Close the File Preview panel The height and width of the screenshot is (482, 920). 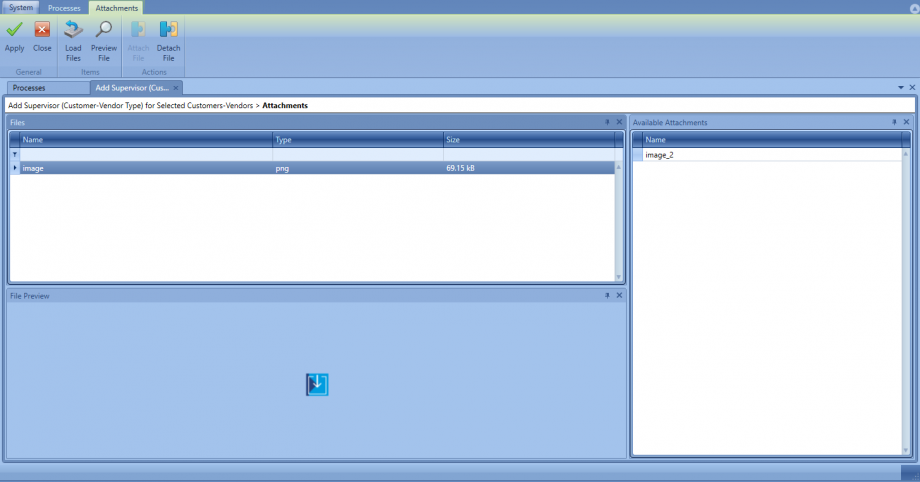click(x=619, y=295)
